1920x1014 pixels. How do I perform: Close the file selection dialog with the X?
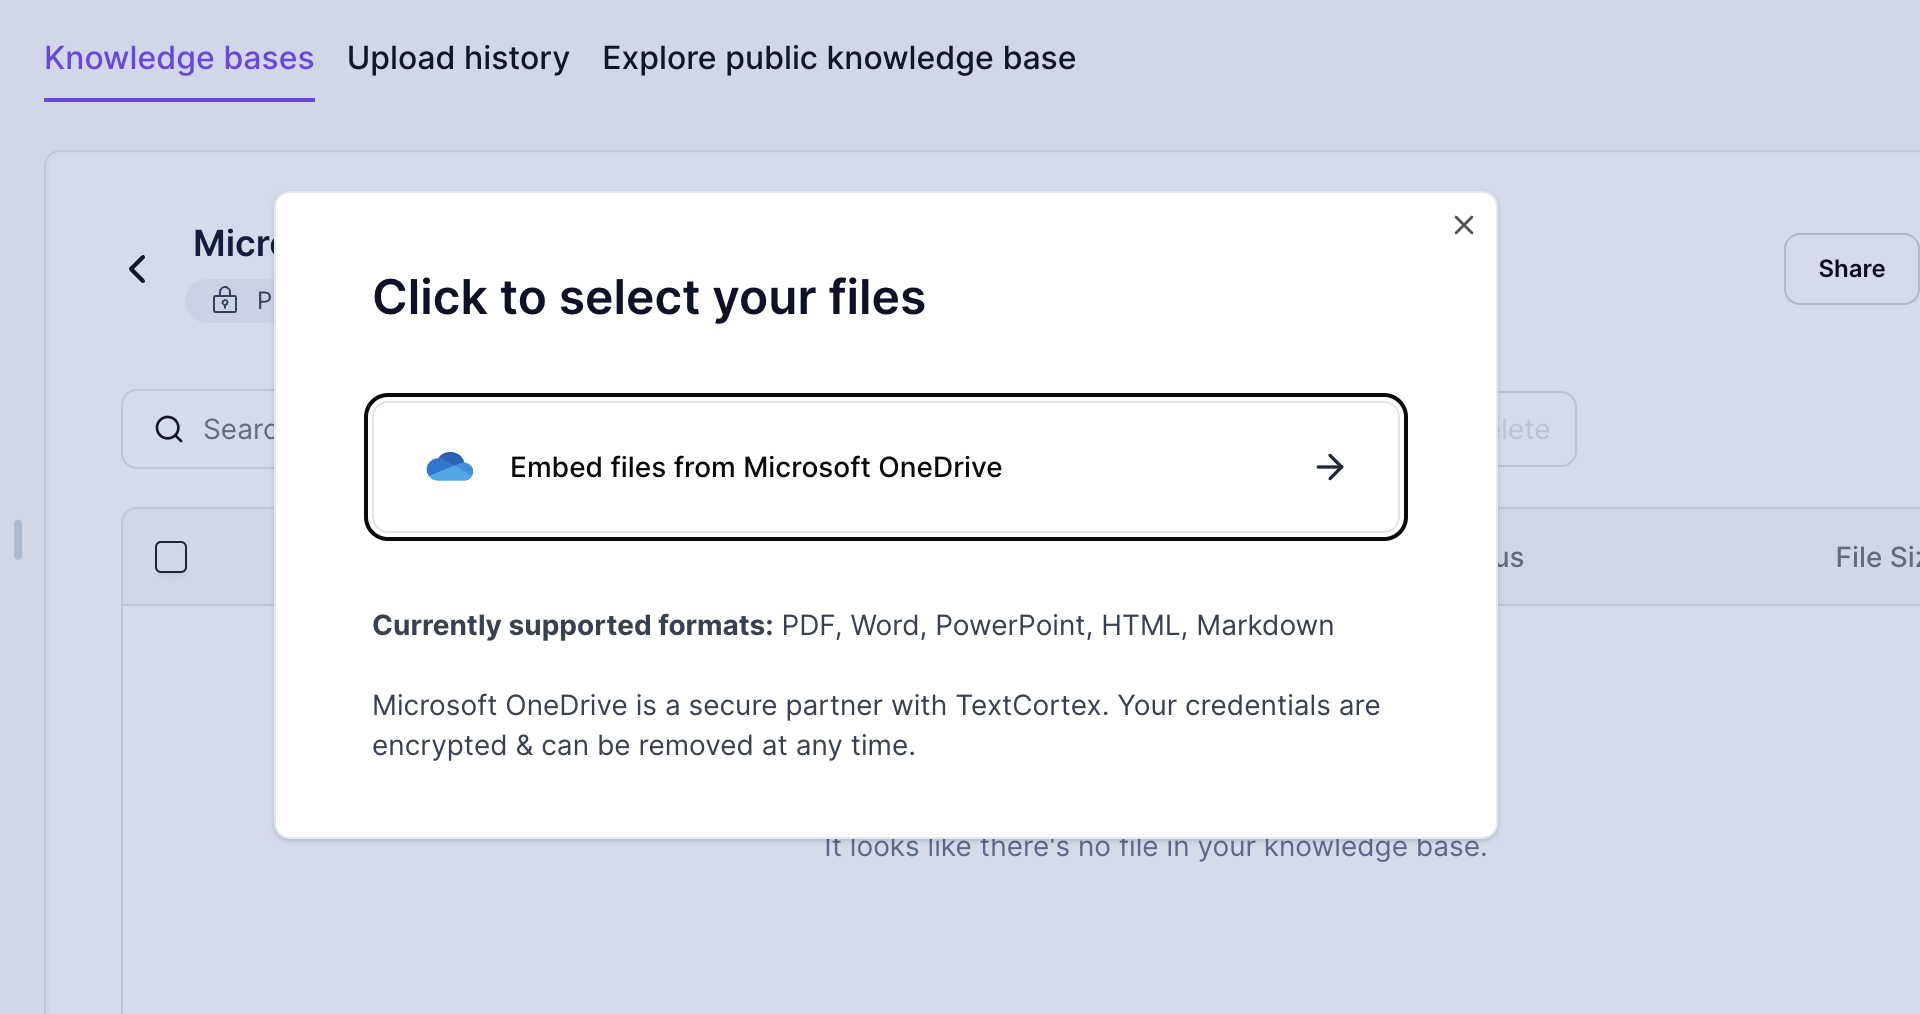(x=1463, y=225)
